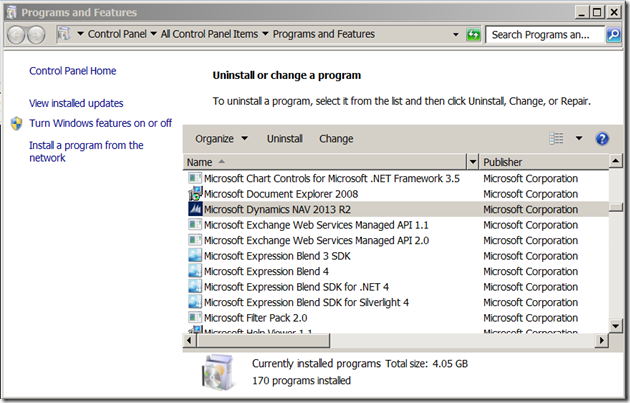630x403 pixels.
Task: Expand the Control Panel breadcrumb arrow
Action: pos(153,34)
